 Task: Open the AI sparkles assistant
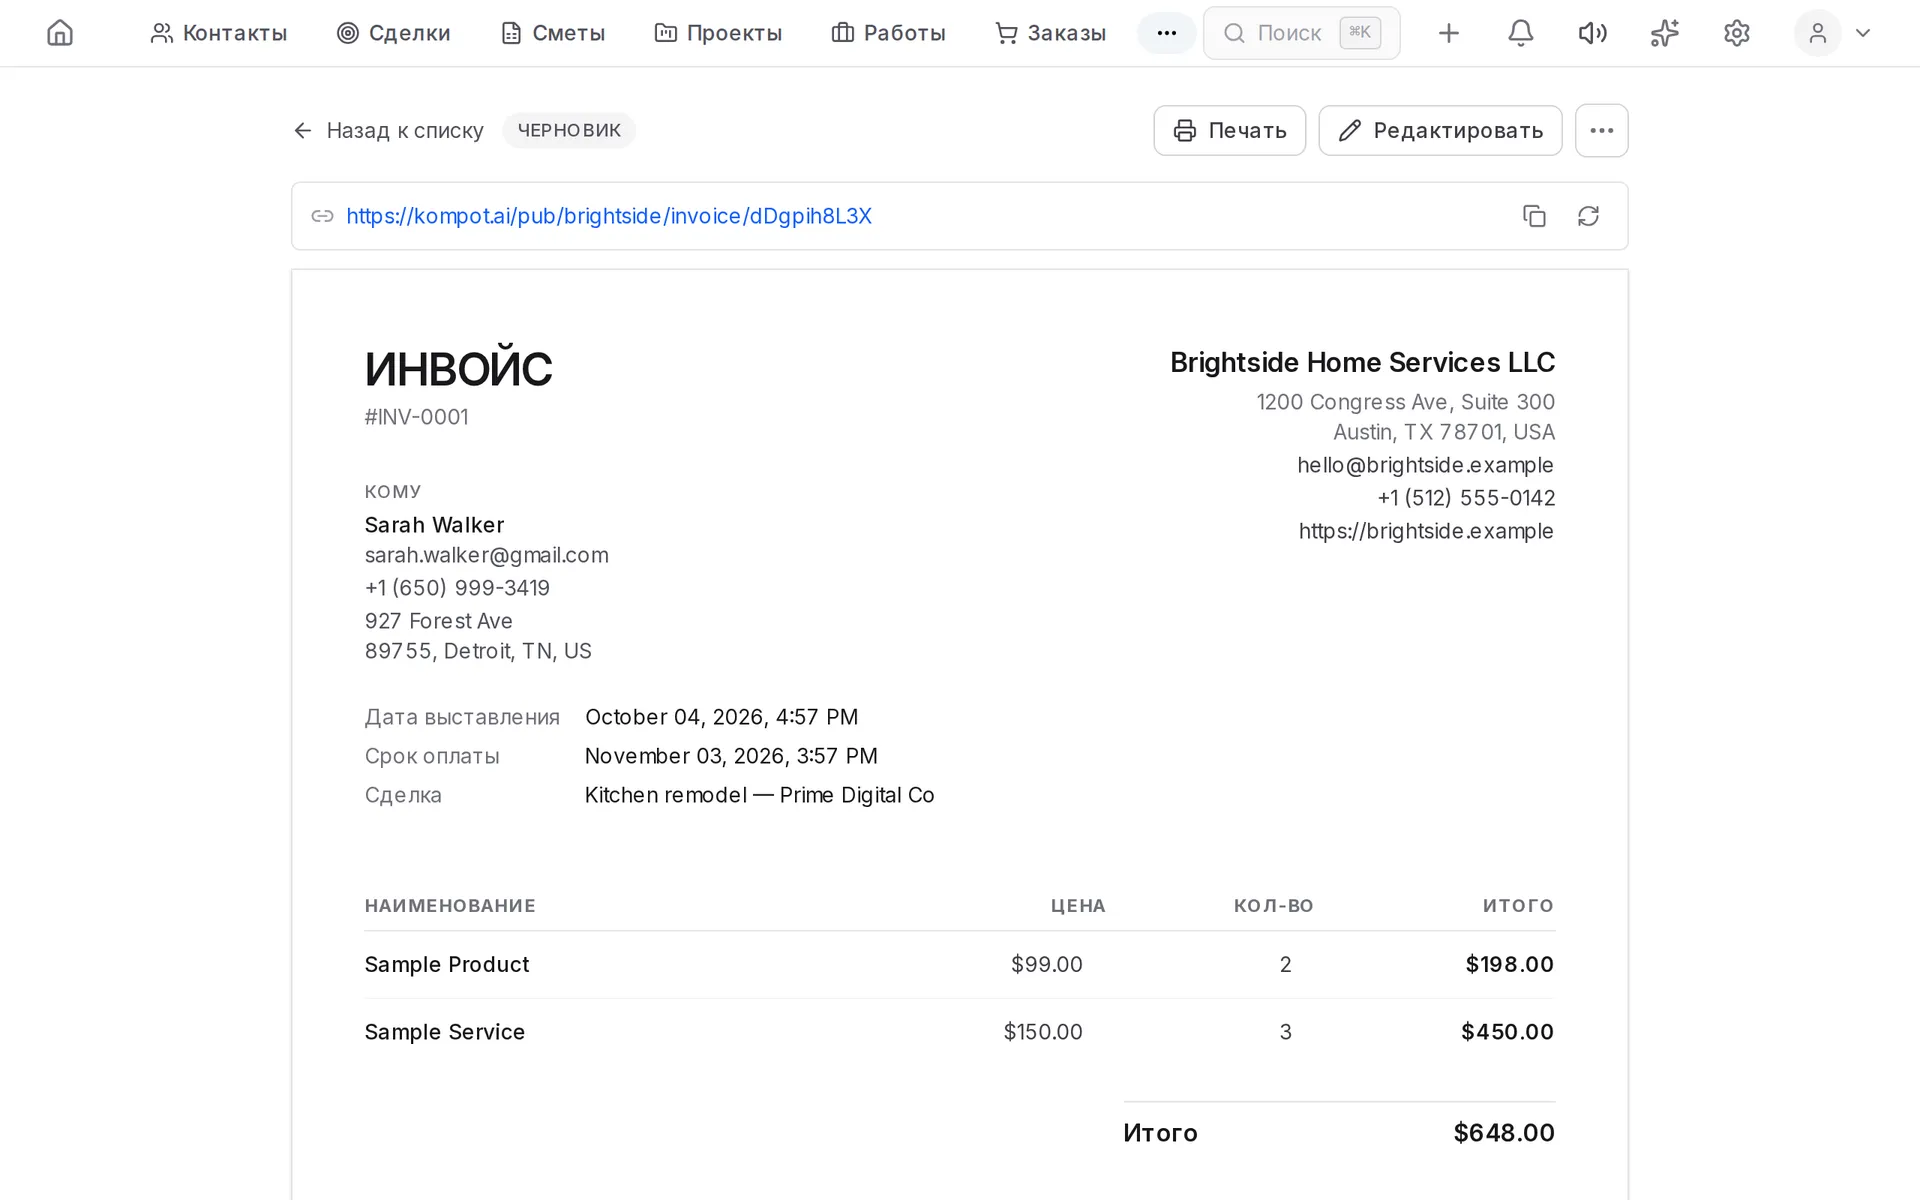pyautogui.click(x=1664, y=33)
